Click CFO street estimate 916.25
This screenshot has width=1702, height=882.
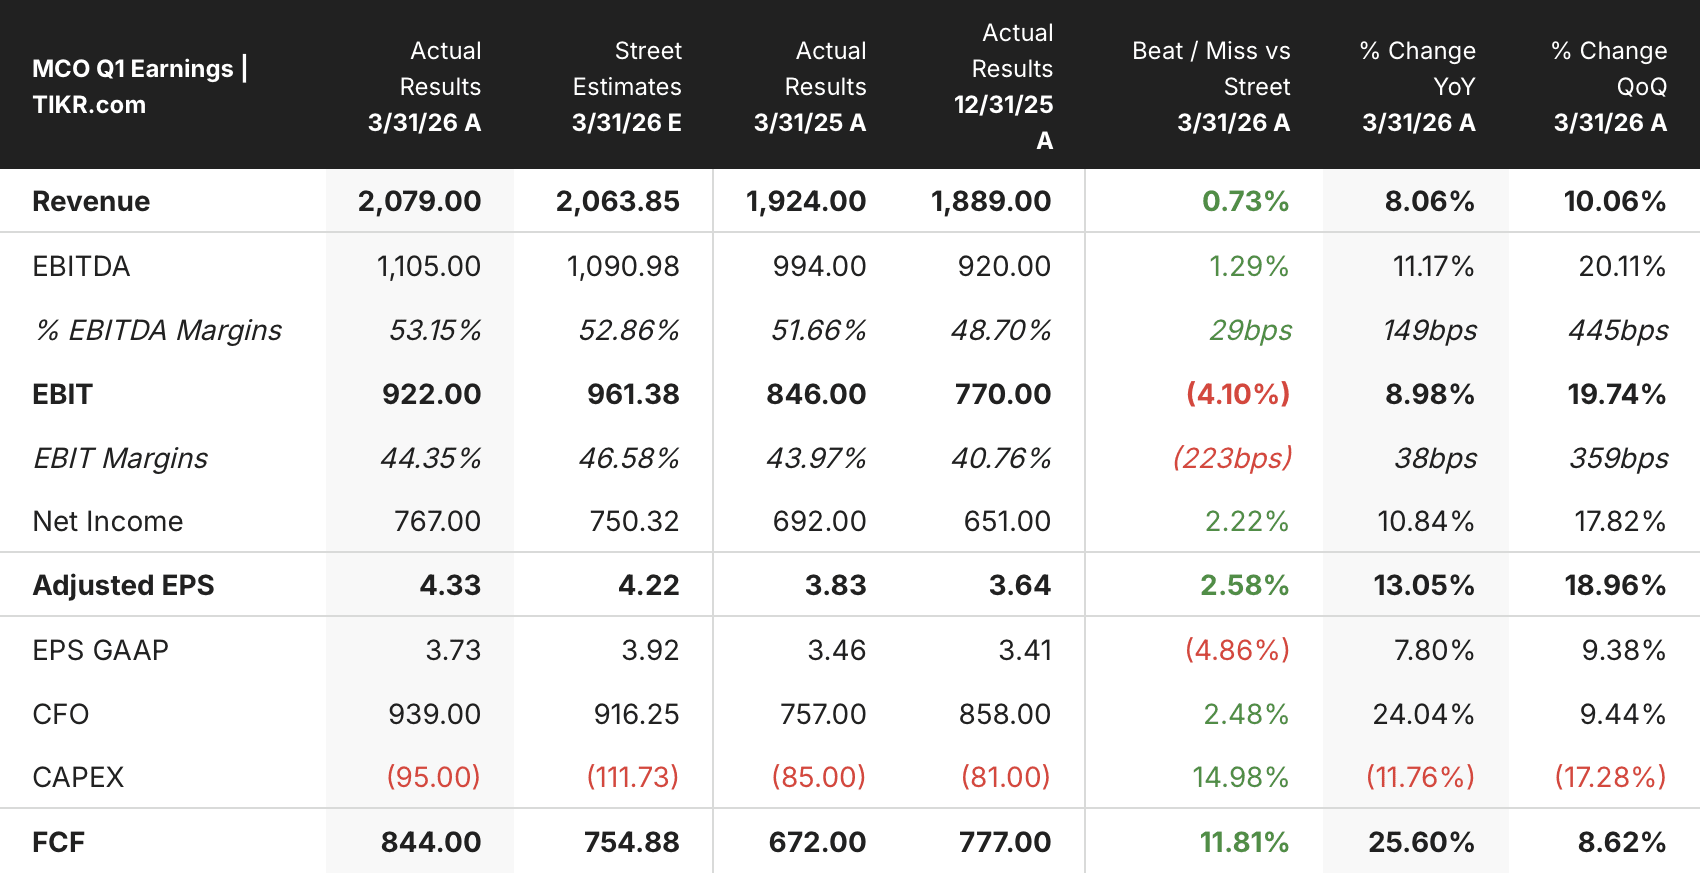coord(636,714)
